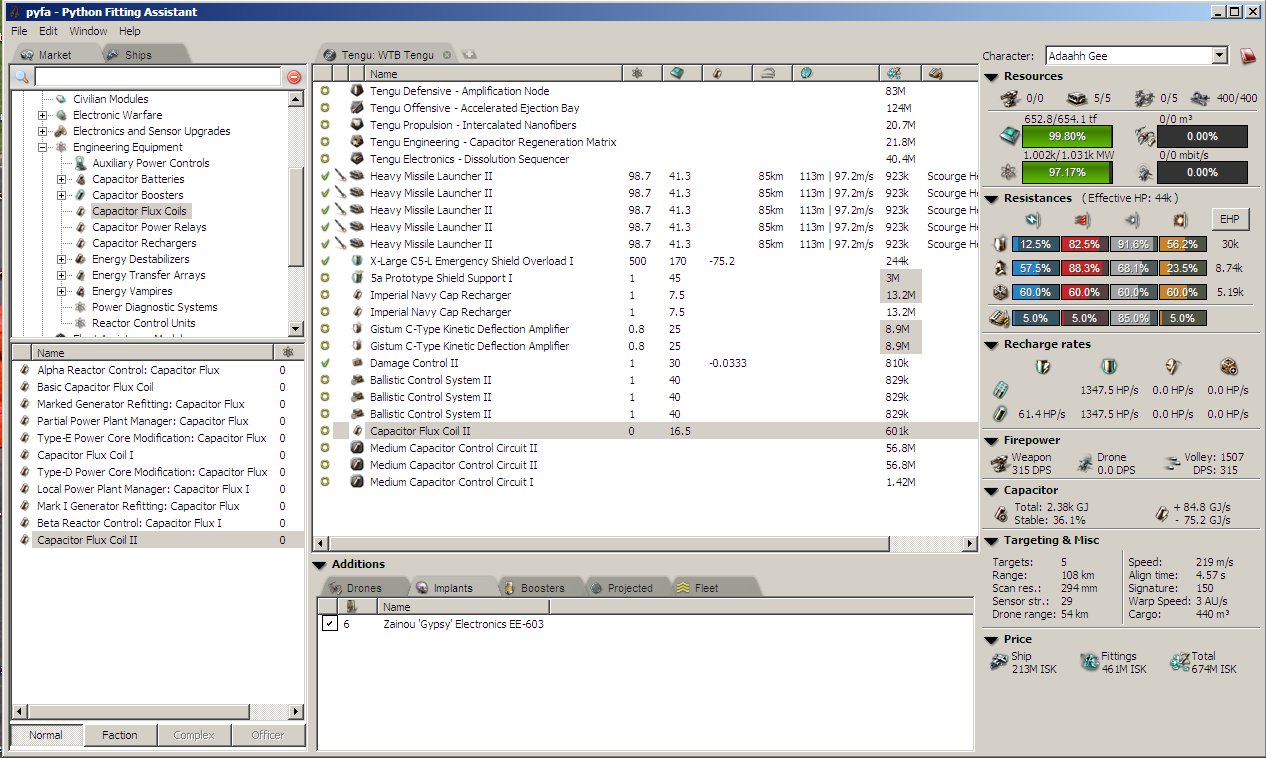Select Capacitor Rechargers category
1266x758 pixels.
tap(144, 243)
